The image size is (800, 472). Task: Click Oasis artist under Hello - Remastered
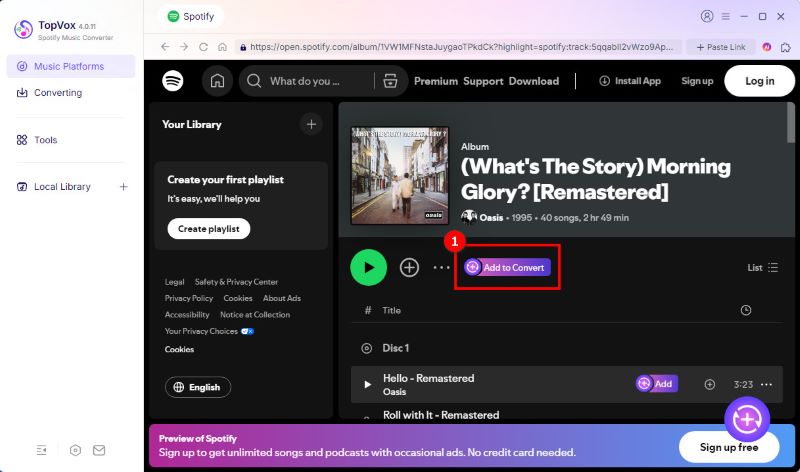coord(394,392)
